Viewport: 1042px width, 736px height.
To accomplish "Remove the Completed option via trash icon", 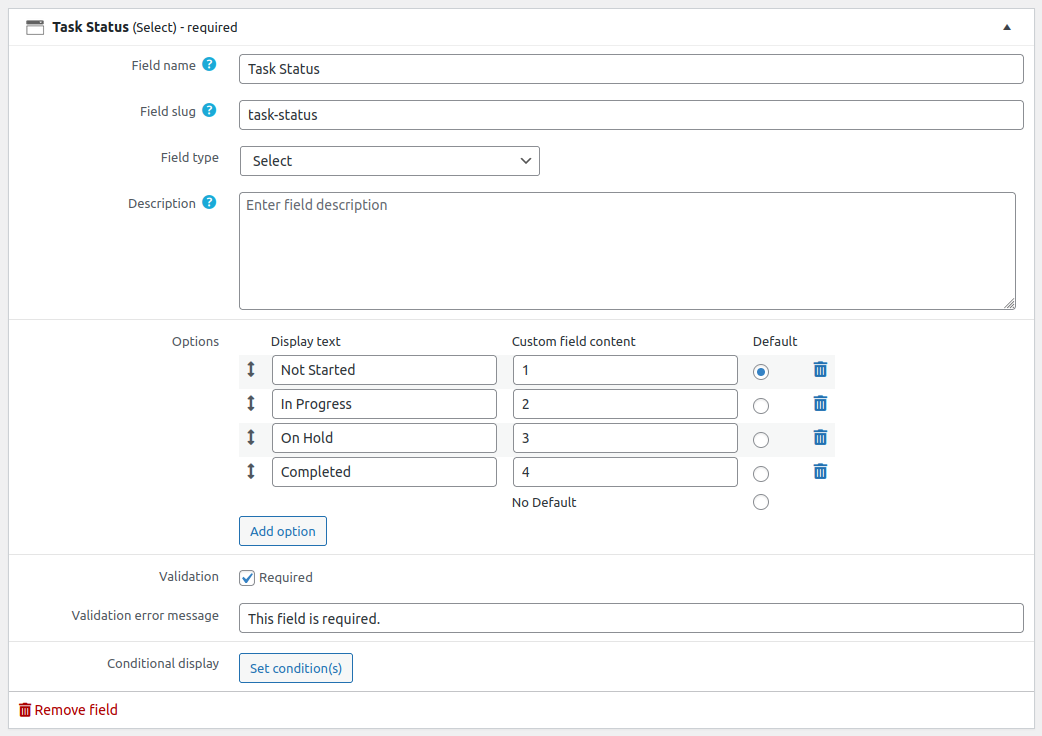I will pyautogui.click(x=820, y=472).
